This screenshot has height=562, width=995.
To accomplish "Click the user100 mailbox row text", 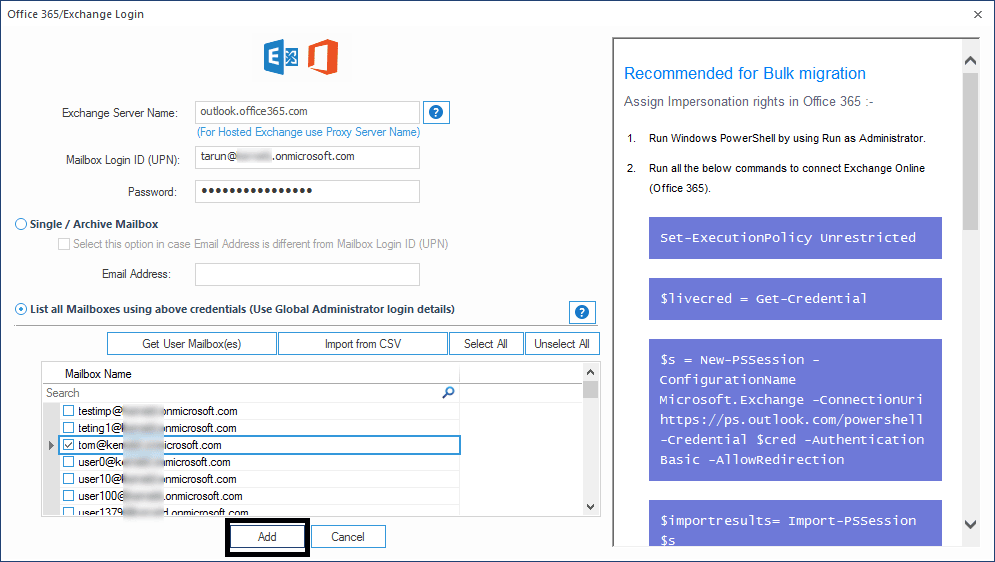I will pyautogui.click(x=160, y=496).
